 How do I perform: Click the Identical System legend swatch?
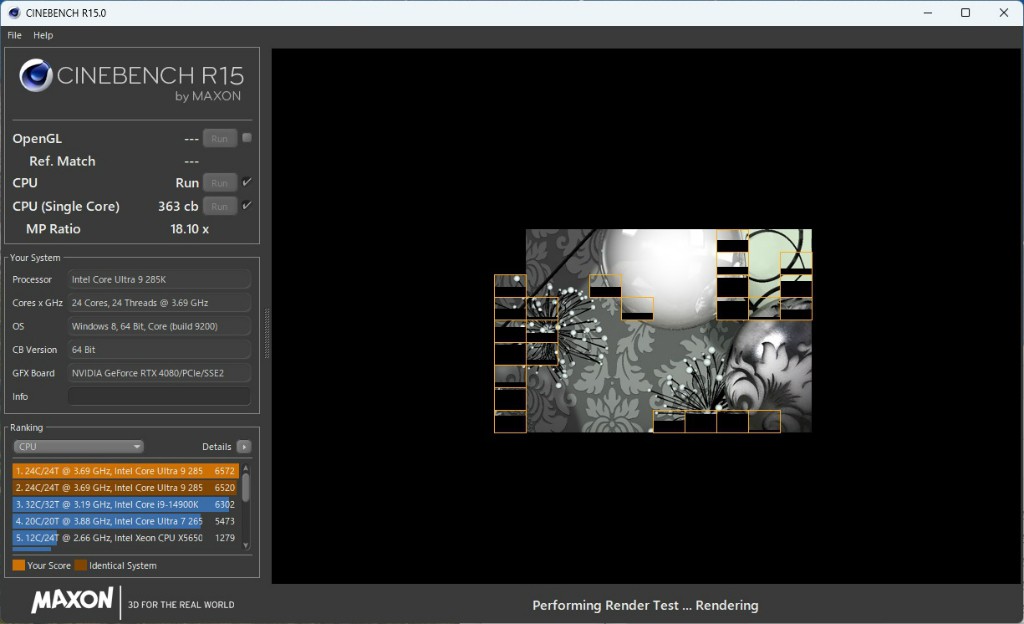[x=80, y=566]
